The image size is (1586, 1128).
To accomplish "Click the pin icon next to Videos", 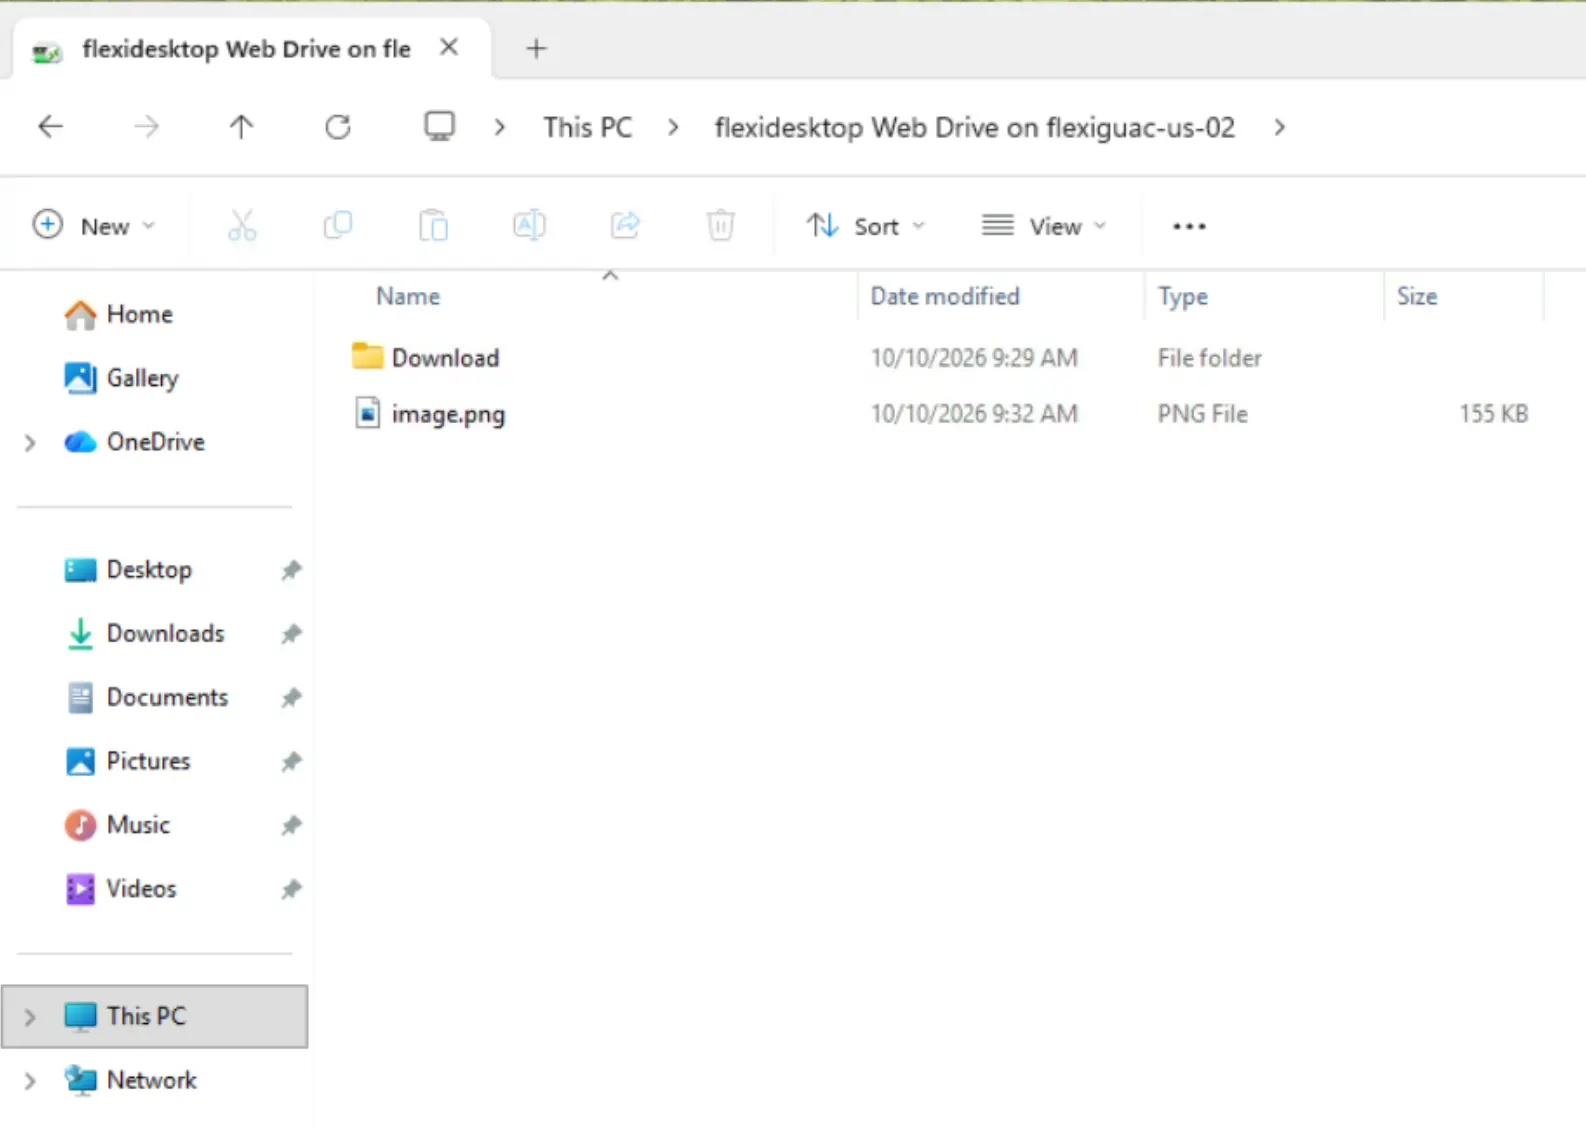I will pos(291,889).
